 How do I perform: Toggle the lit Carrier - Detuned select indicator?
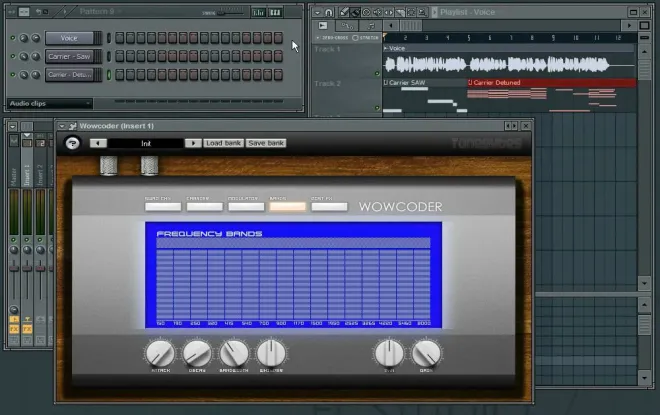(x=109, y=74)
